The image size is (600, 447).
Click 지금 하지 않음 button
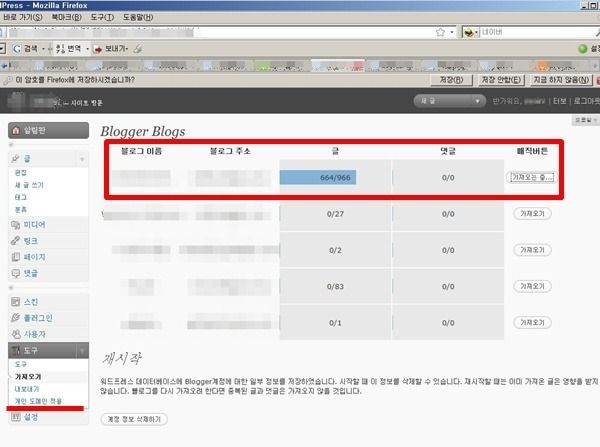[x=561, y=80]
